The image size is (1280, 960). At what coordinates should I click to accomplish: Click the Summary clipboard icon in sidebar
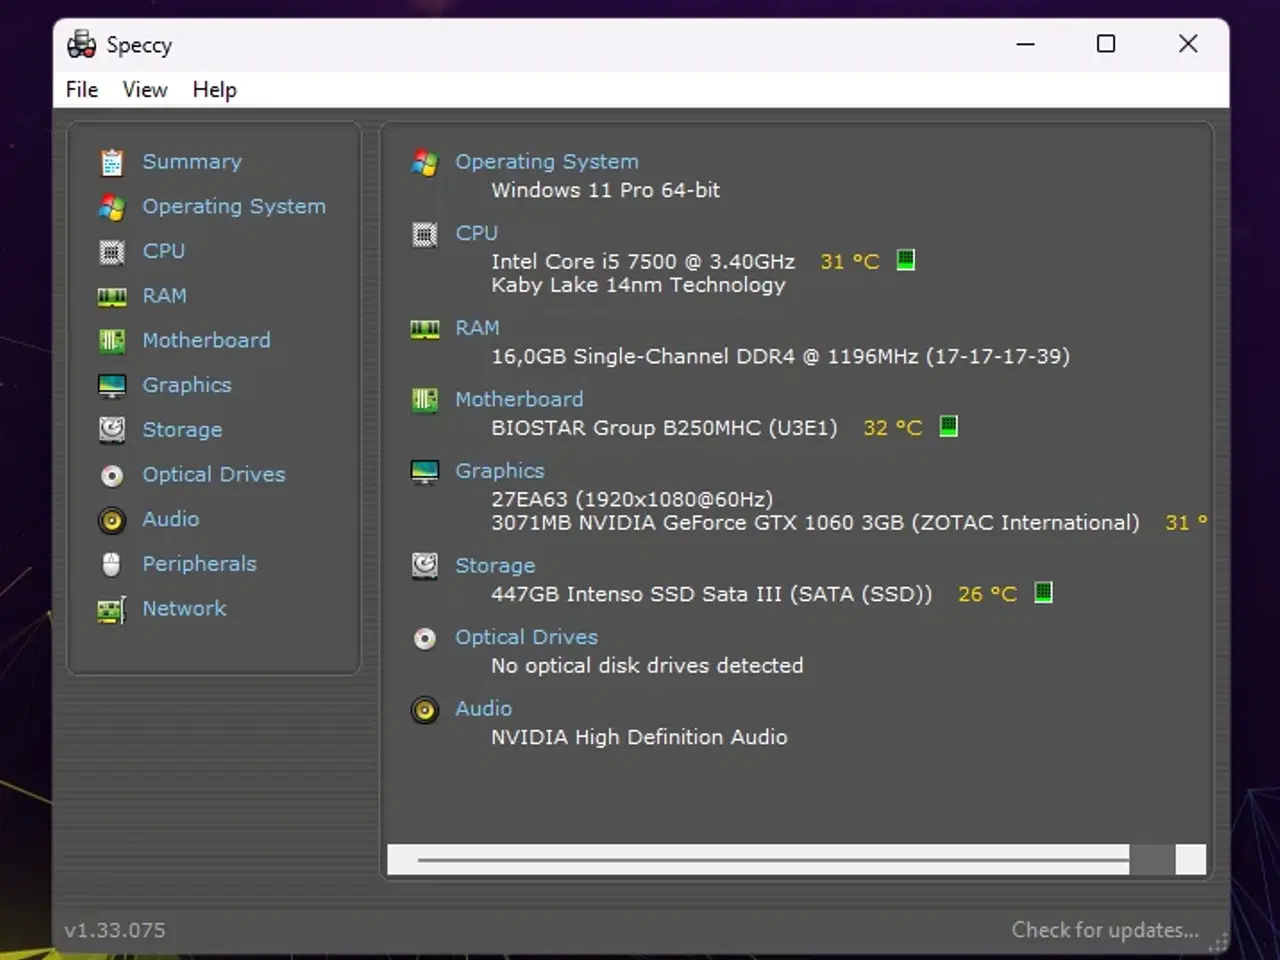[112, 162]
